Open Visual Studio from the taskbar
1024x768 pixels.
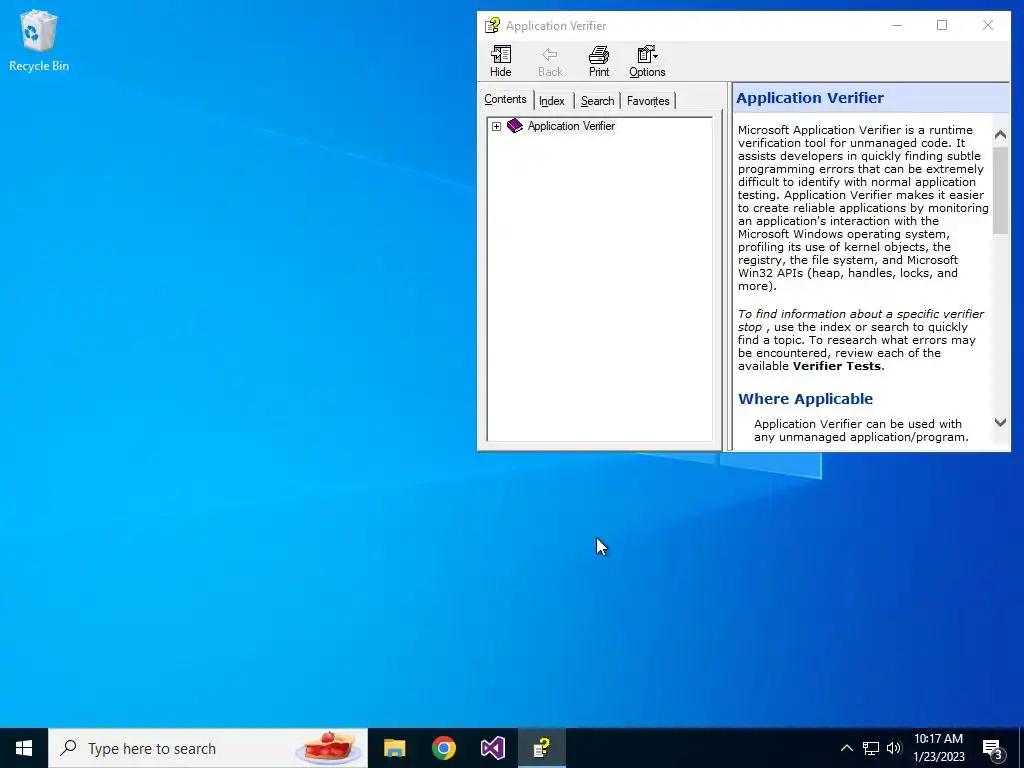(492, 748)
